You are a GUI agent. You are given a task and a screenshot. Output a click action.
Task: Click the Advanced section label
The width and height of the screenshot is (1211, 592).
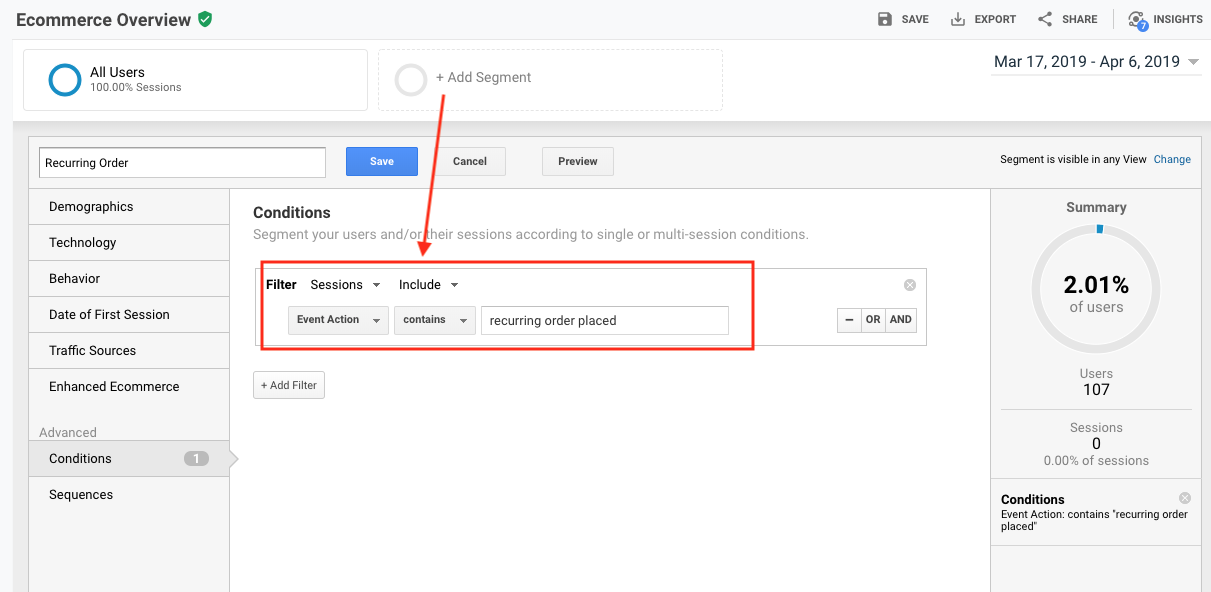pos(68,432)
